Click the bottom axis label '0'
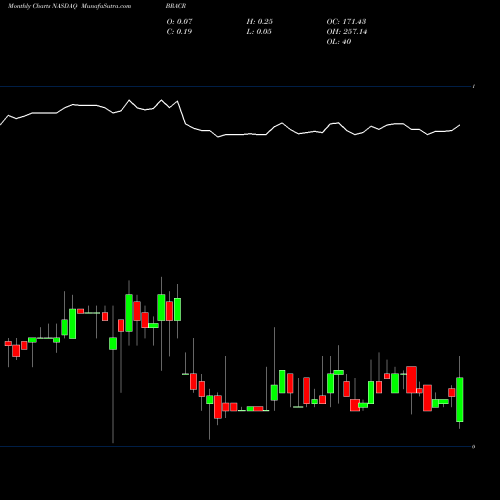The image size is (500, 500). pyautogui.click(x=473, y=447)
